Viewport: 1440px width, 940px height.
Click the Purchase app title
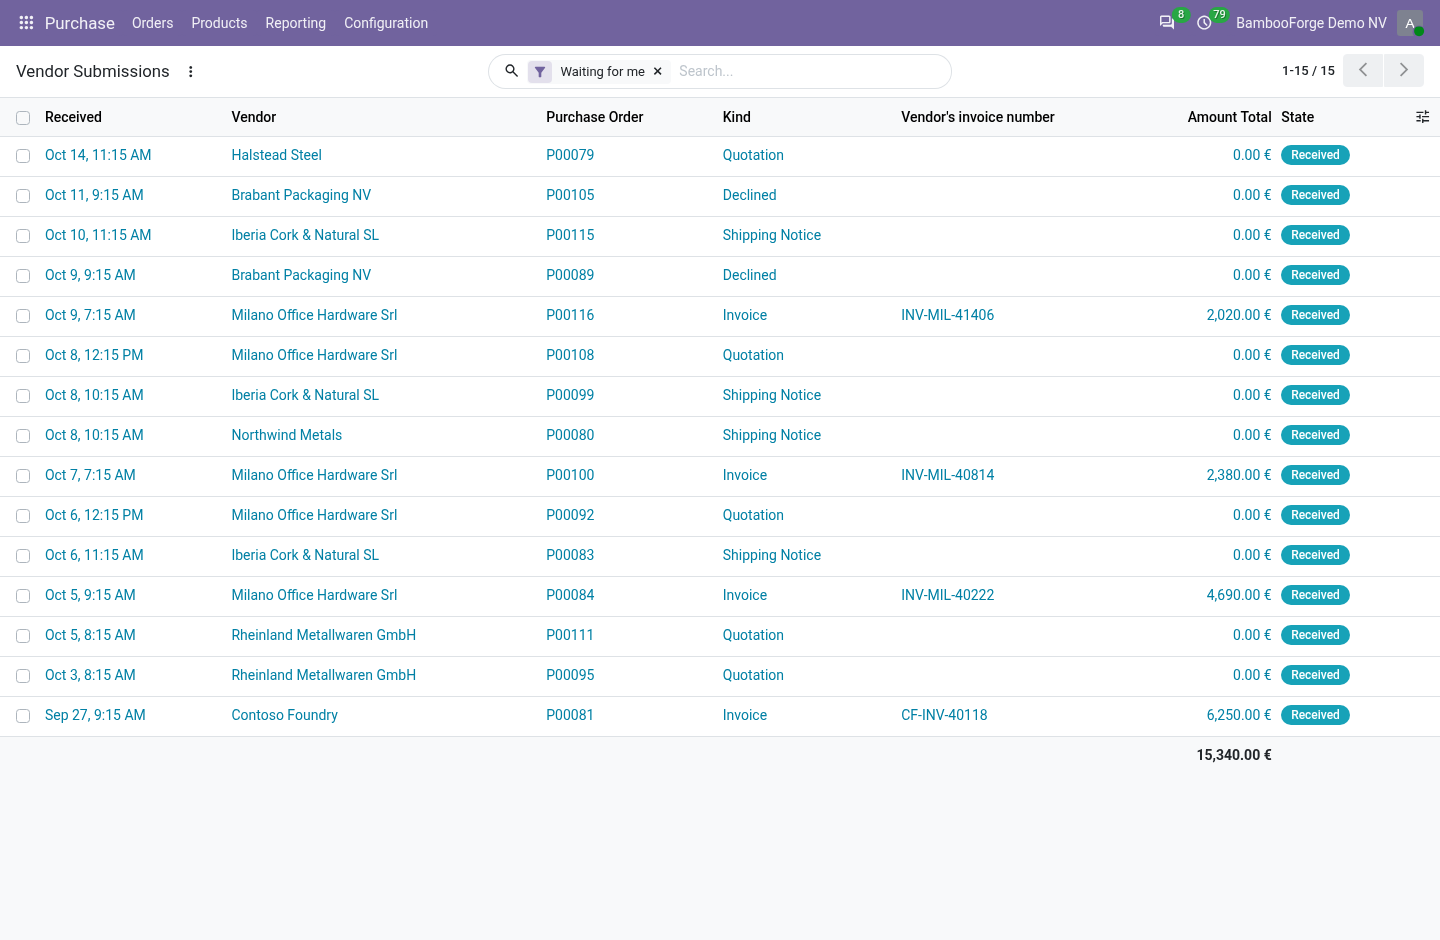click(80, 23)
